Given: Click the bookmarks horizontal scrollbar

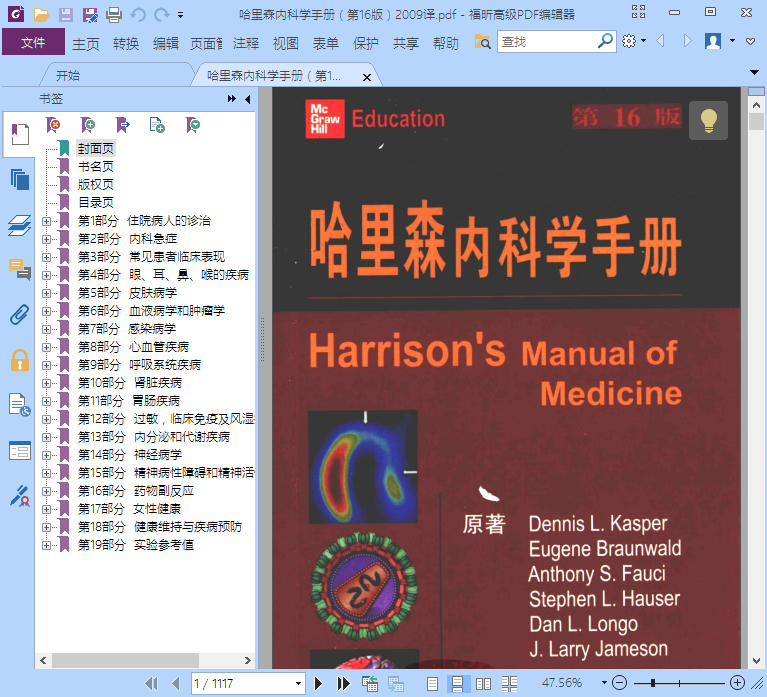Looking at the screenshot, I should pyautogui.click(x=126, y=660).
